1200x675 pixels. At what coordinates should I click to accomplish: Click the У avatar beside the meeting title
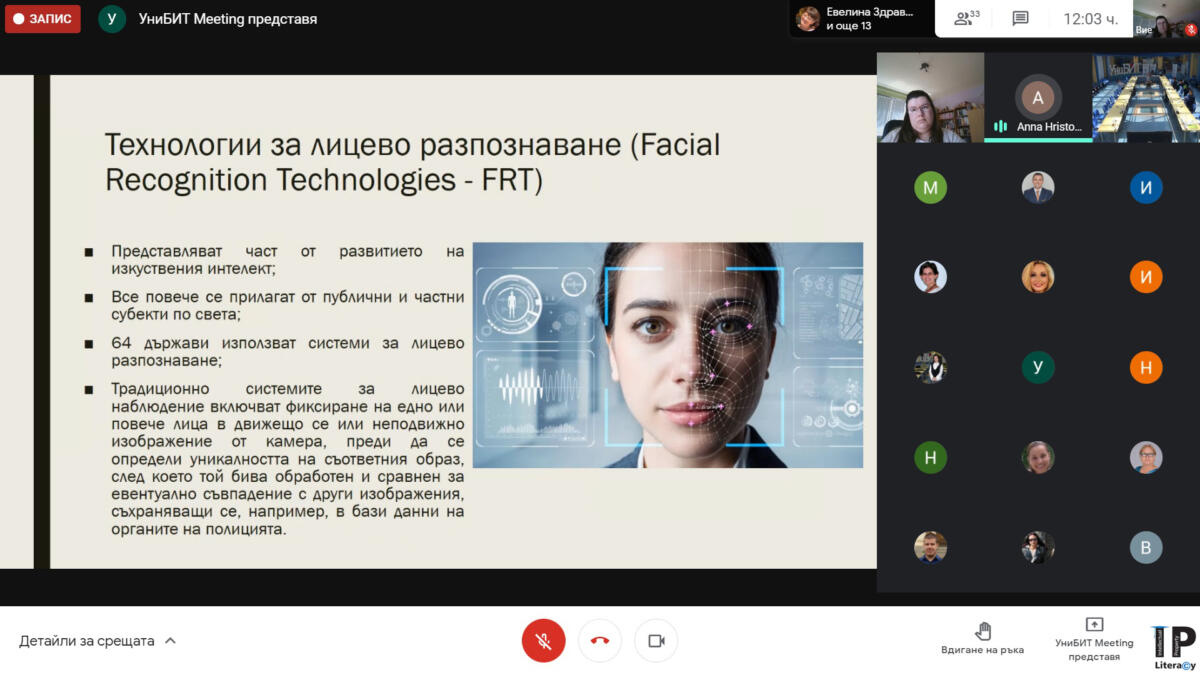(112, 19)
